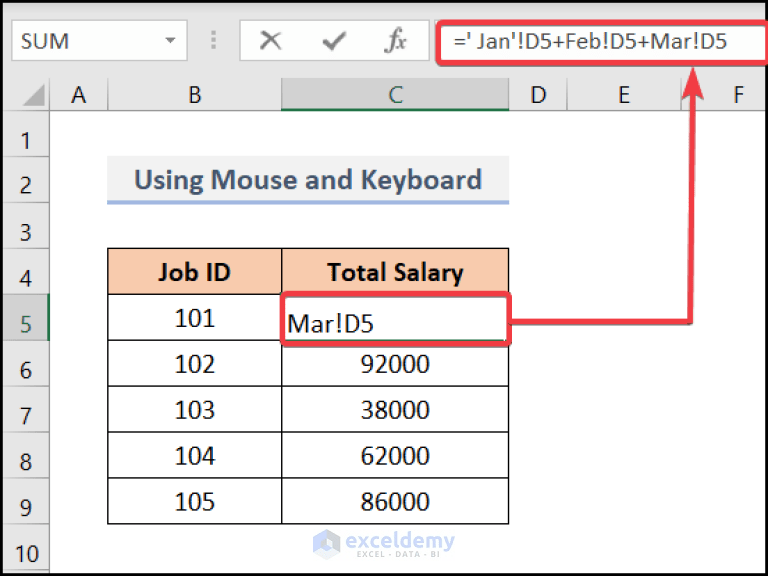
Task: Select the cell containing 103
Action: pyautogui.click(x=194, y=409)
